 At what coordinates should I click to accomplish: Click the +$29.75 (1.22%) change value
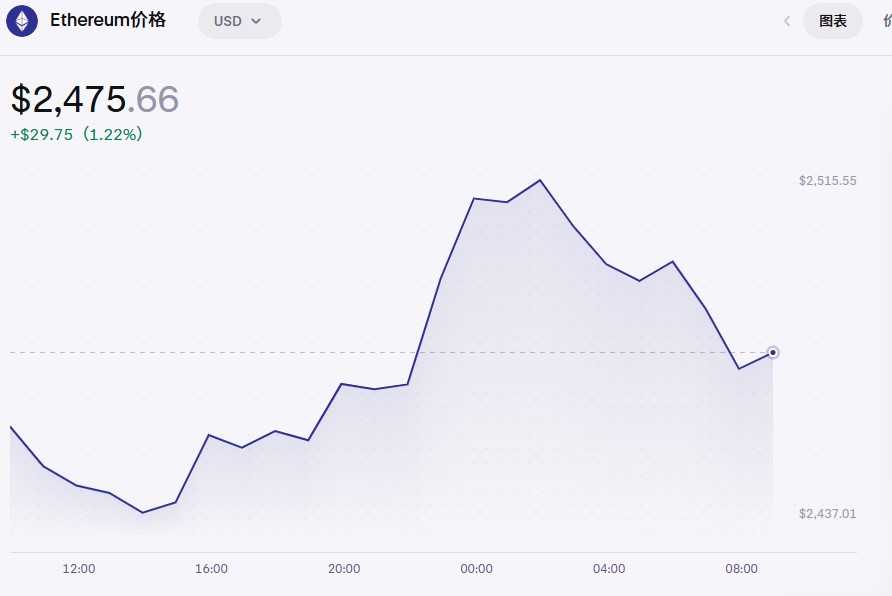click(x=77, y=134)
